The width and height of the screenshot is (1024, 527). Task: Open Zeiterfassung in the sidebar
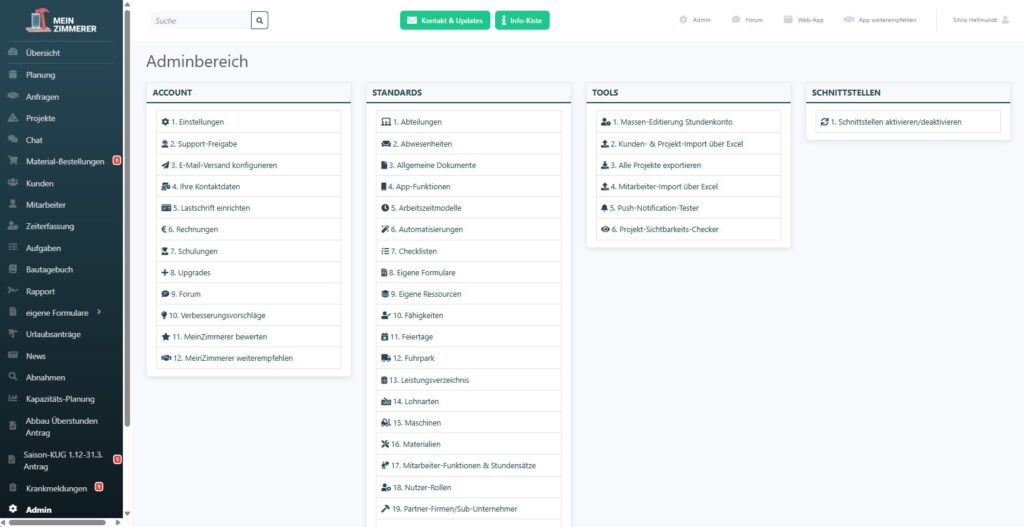pyautogui.click(x=50, y=226)
